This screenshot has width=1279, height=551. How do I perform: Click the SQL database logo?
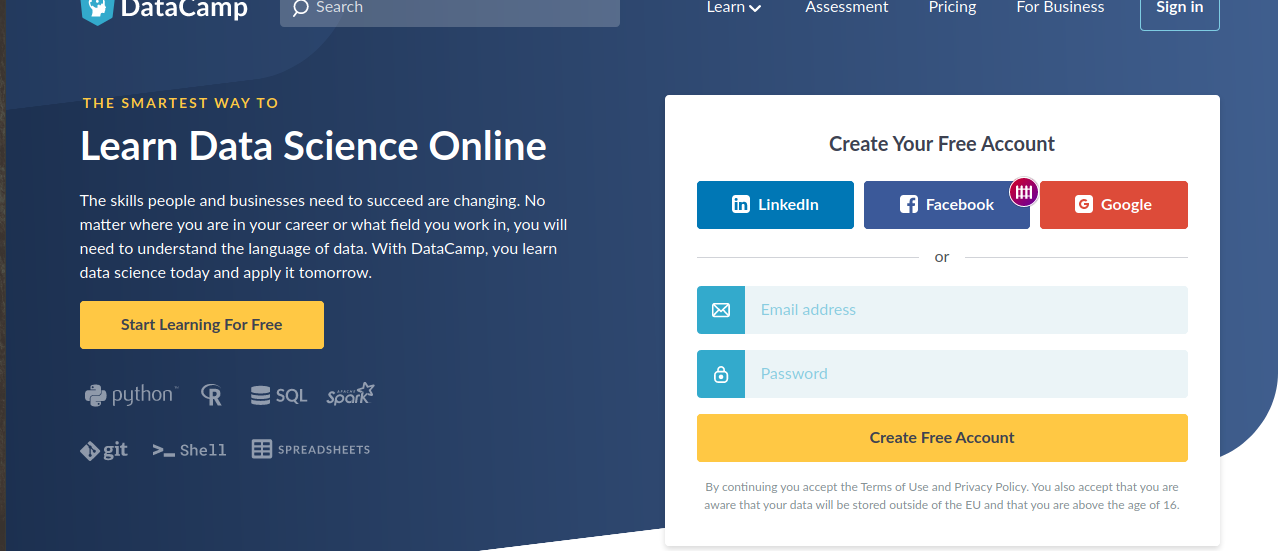coord(279,396)
